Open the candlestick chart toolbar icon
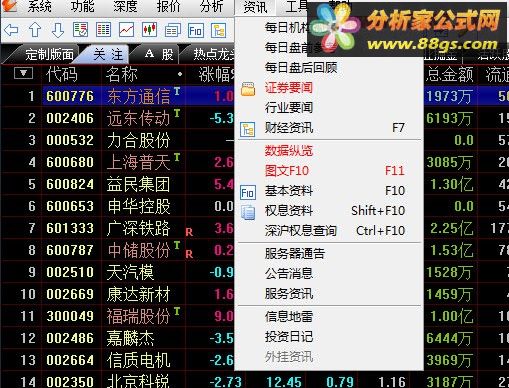This screenshot has height=388, width=509. (x=150, y=30)
